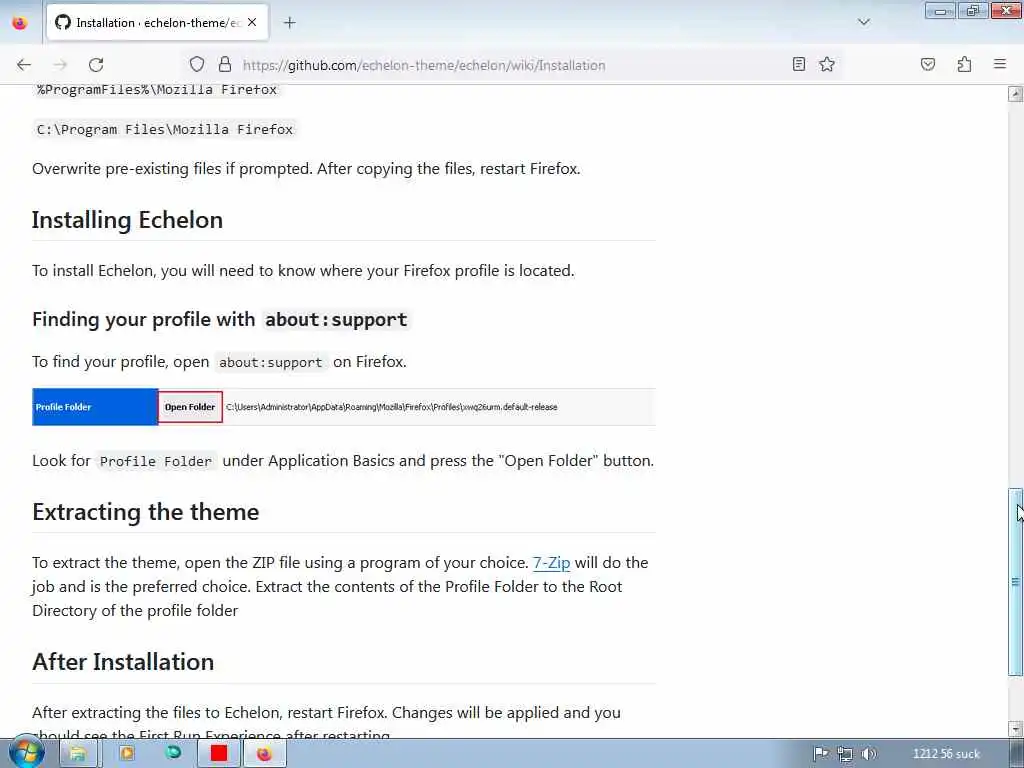Image resolution: width=1024 pixels, height=768 pixels.
Task: Open the extensions puzzle icon
Action: pos(964,64)
